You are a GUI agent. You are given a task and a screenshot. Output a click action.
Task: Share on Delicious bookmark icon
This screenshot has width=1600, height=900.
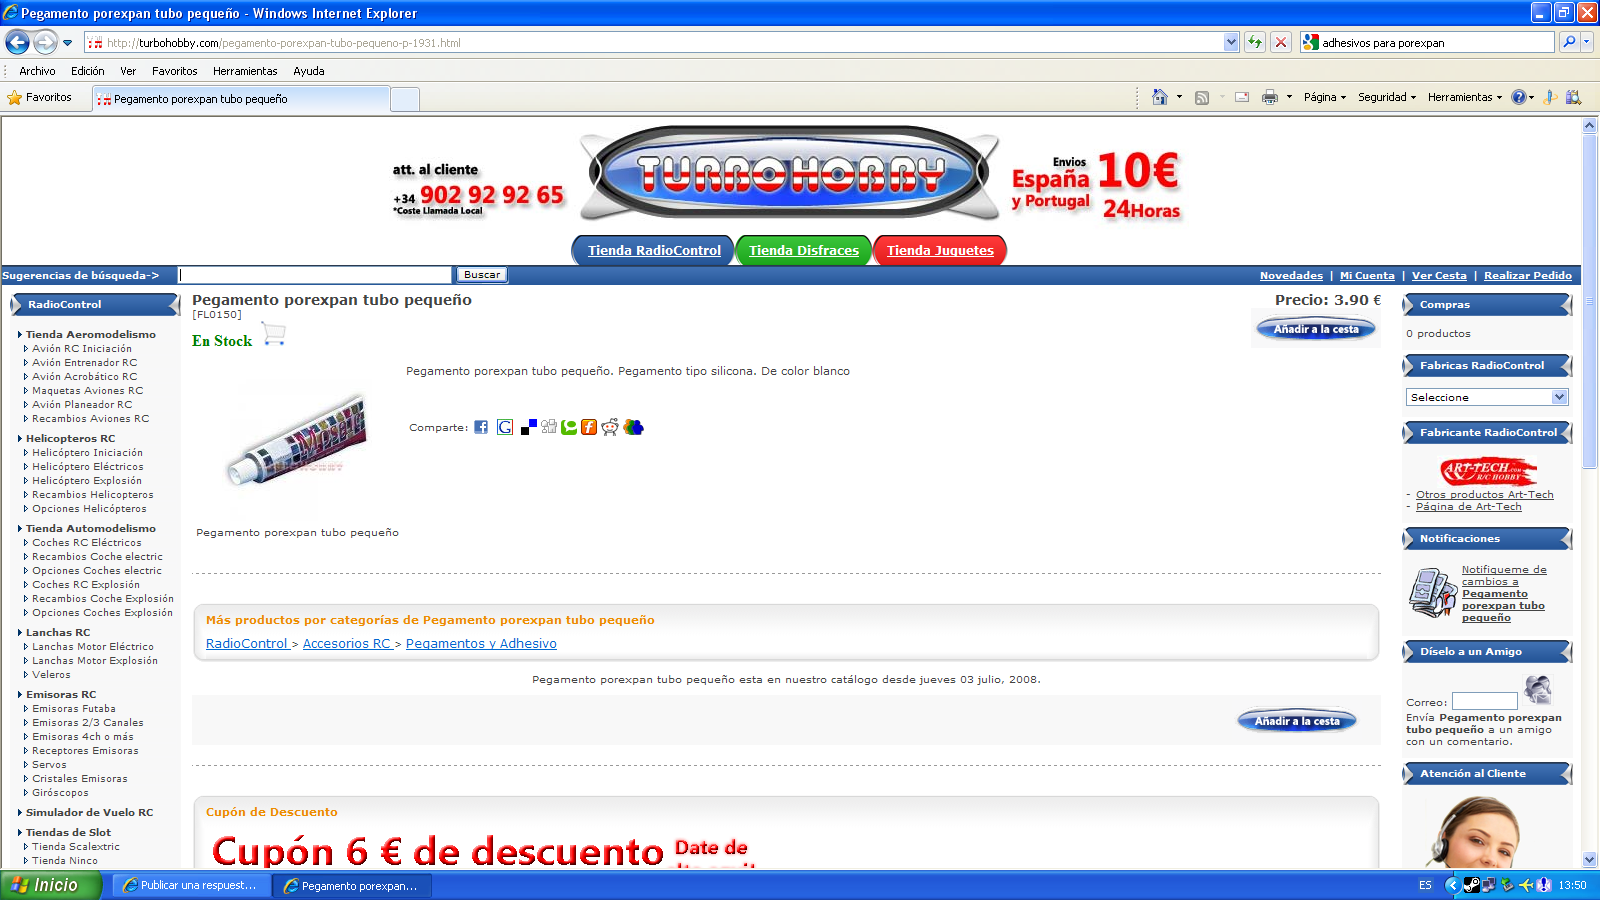[x=529, y=427]
